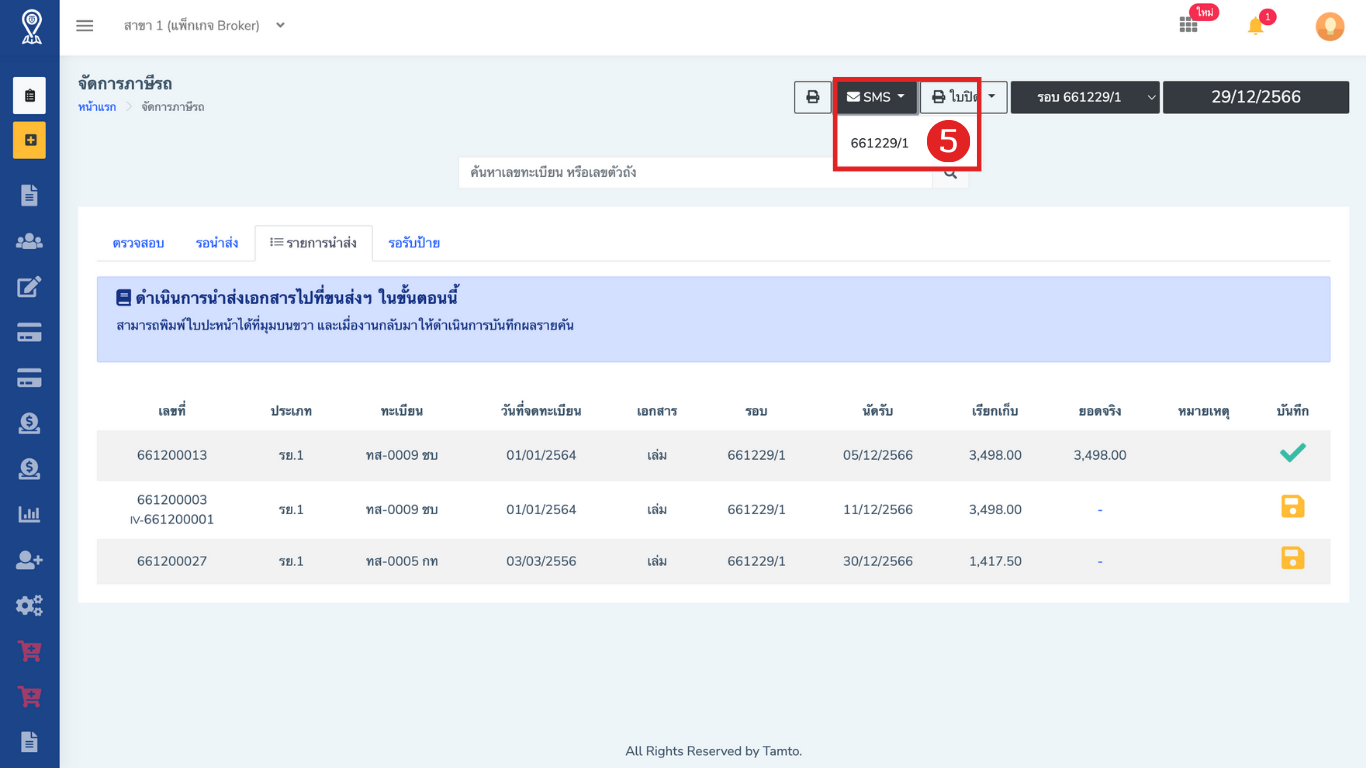Open the hamburger menu in the top bar

(x=85, y=26)
